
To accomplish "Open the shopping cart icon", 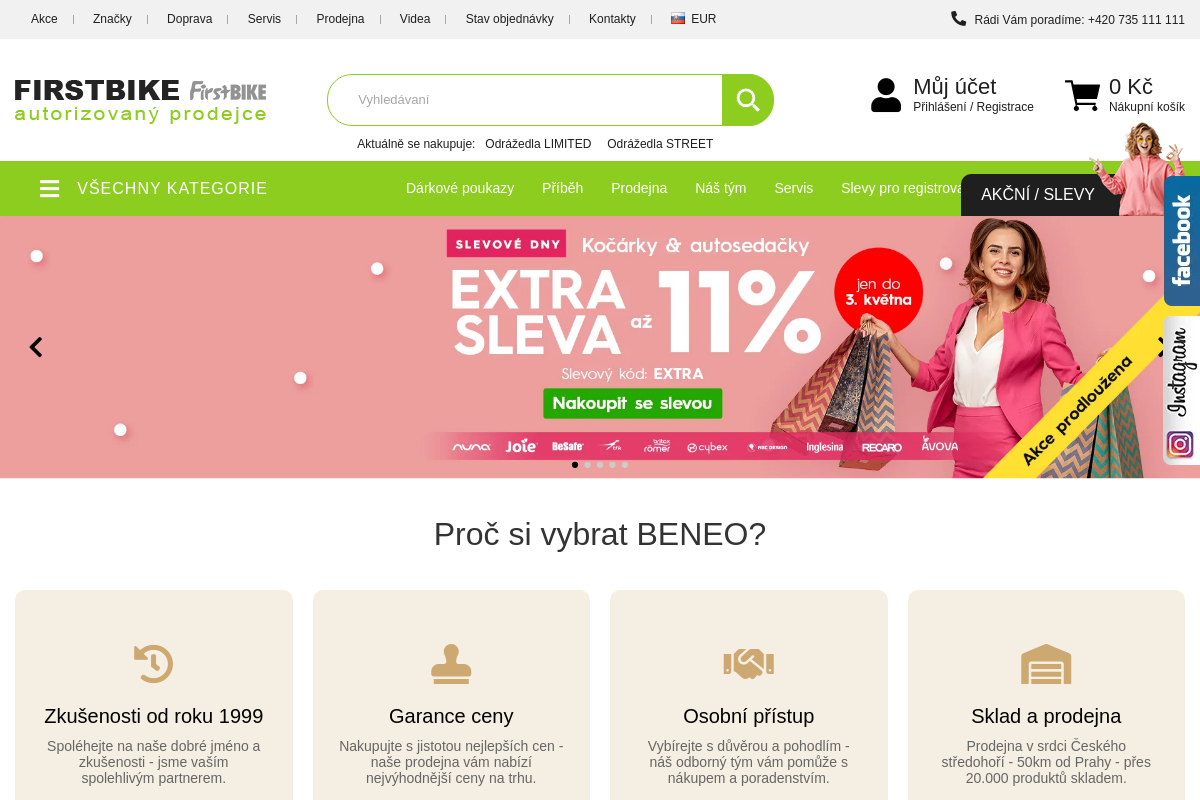I will click(x=1082, y=96).
